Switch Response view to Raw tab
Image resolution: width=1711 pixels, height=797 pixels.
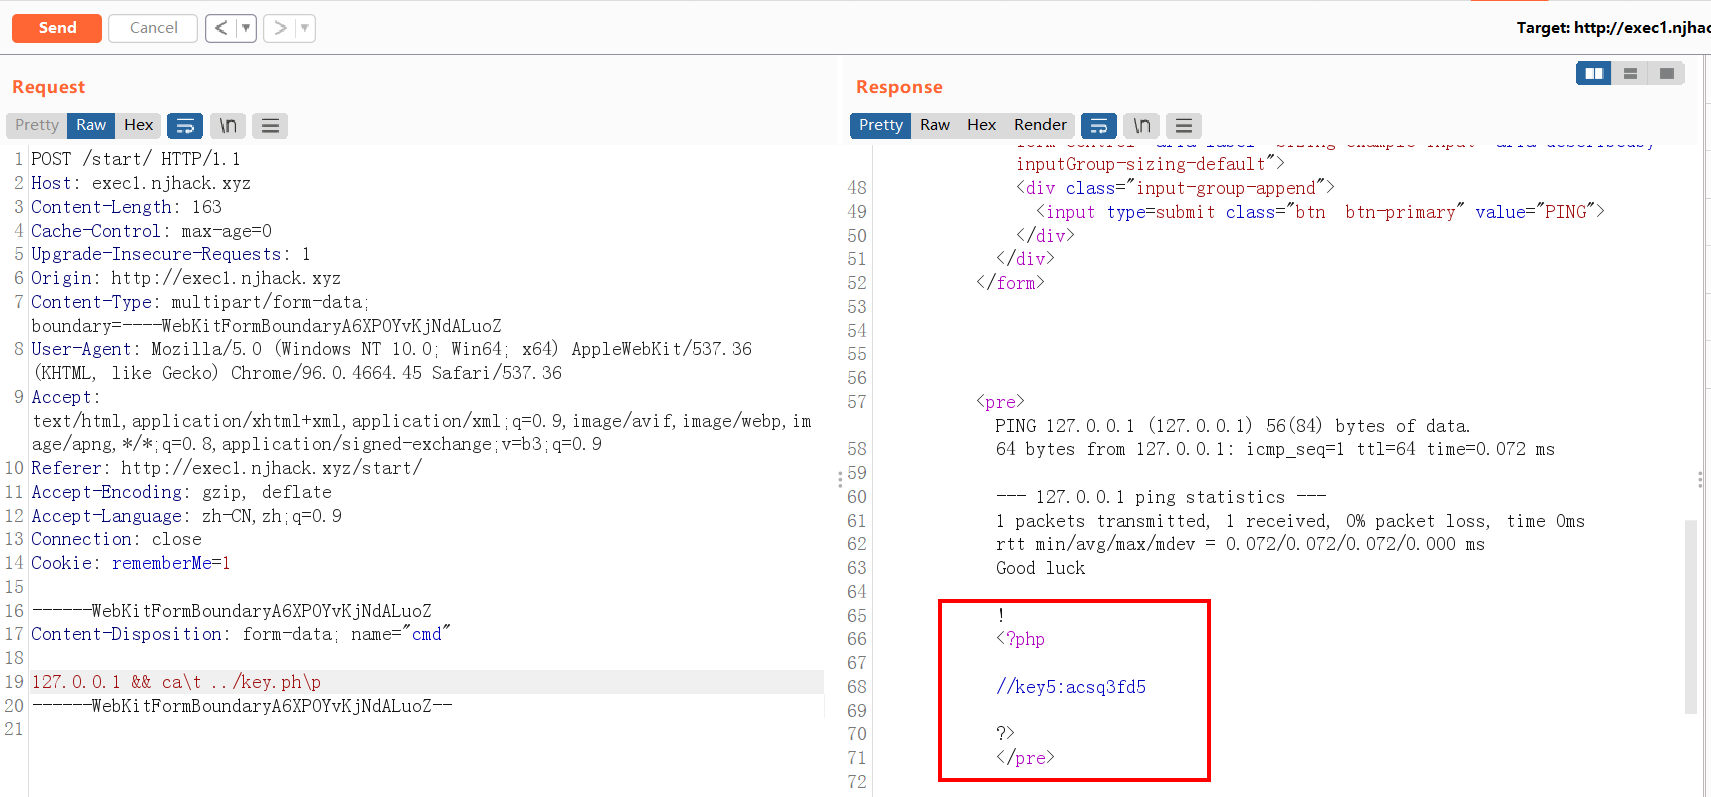tap(935, 125)
